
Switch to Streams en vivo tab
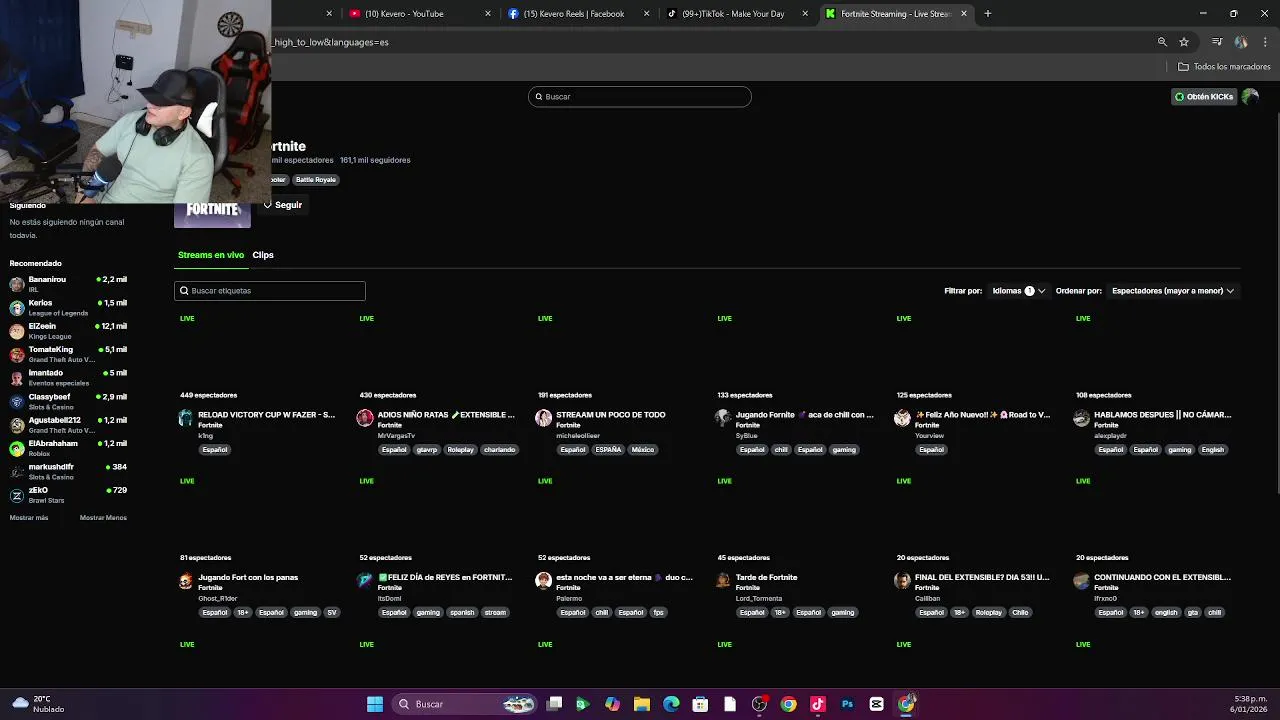(211, 255)
